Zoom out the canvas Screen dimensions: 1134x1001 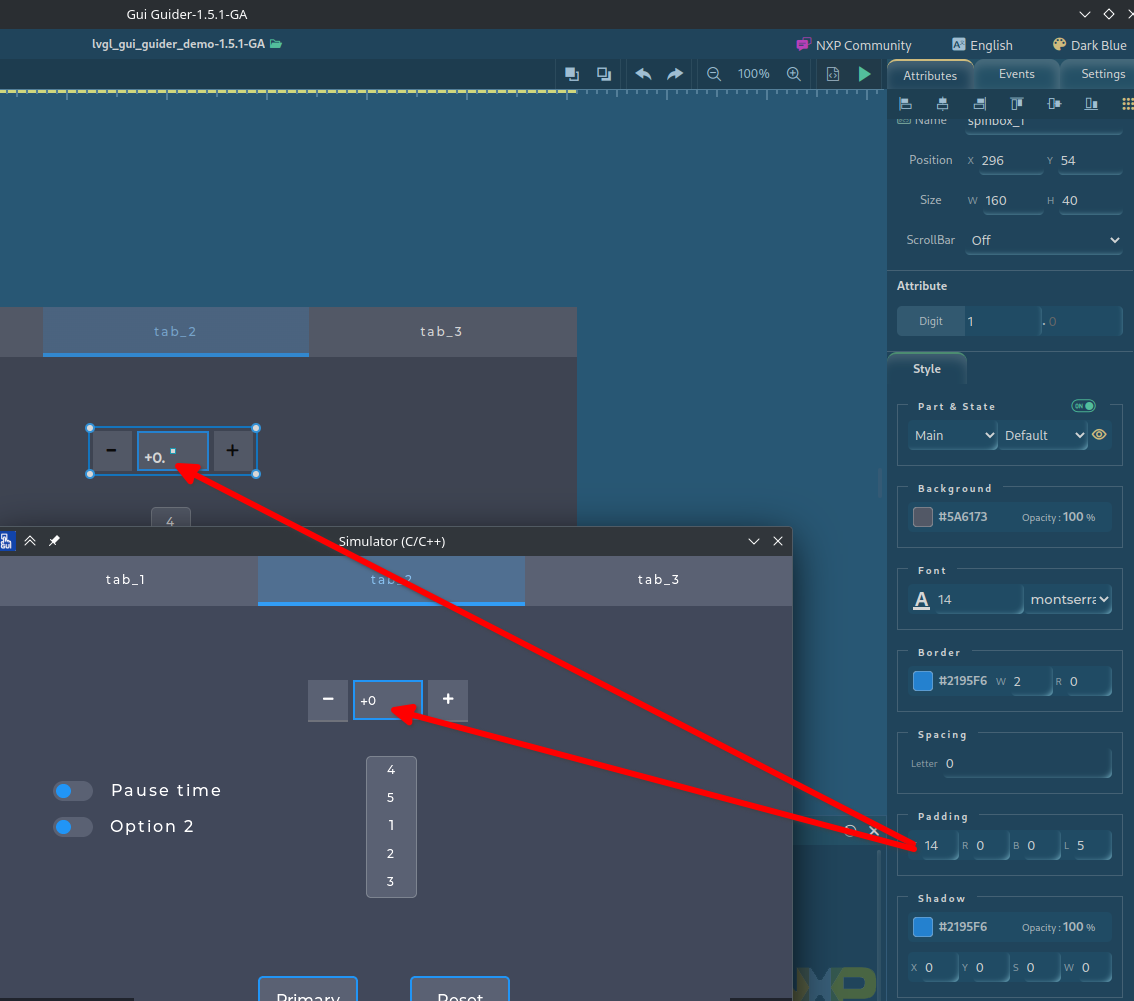click(x=714, y=74)
